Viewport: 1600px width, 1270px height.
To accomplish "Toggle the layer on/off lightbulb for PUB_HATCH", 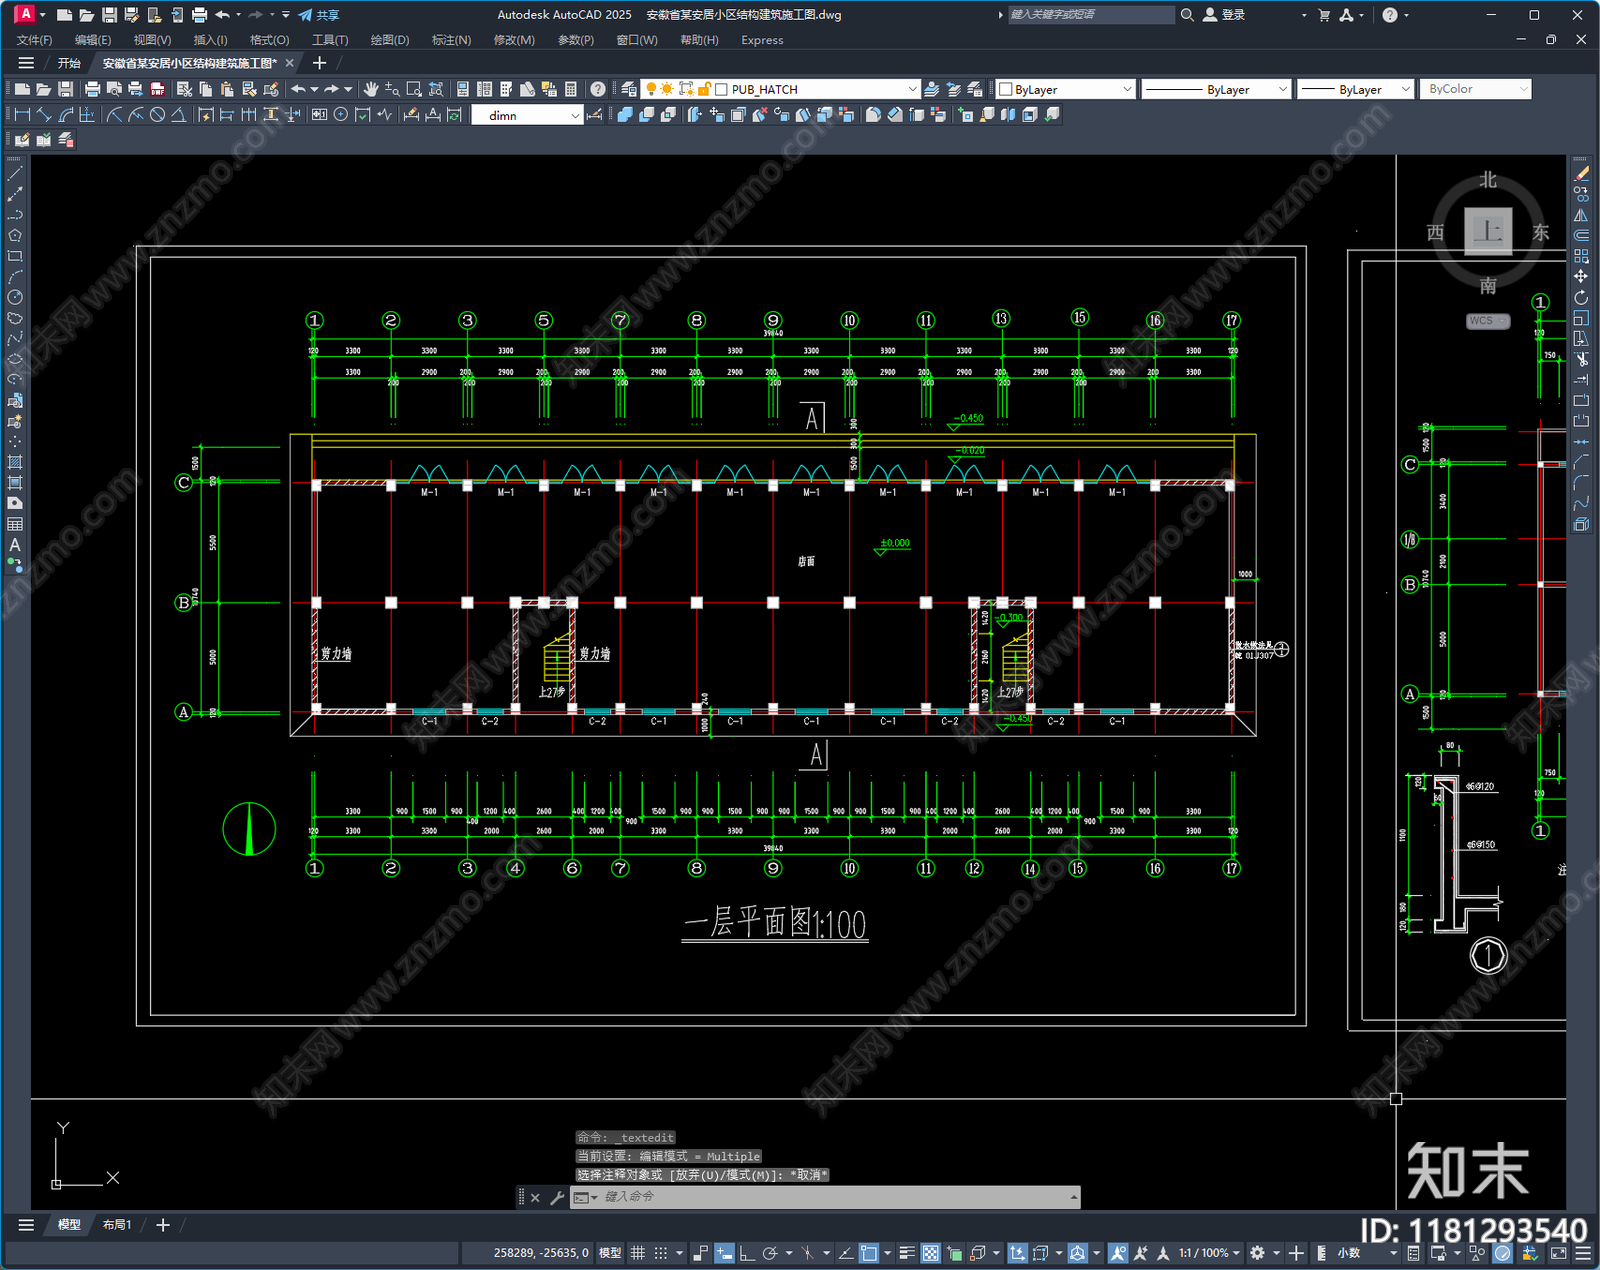I will [x=651, y=89].
